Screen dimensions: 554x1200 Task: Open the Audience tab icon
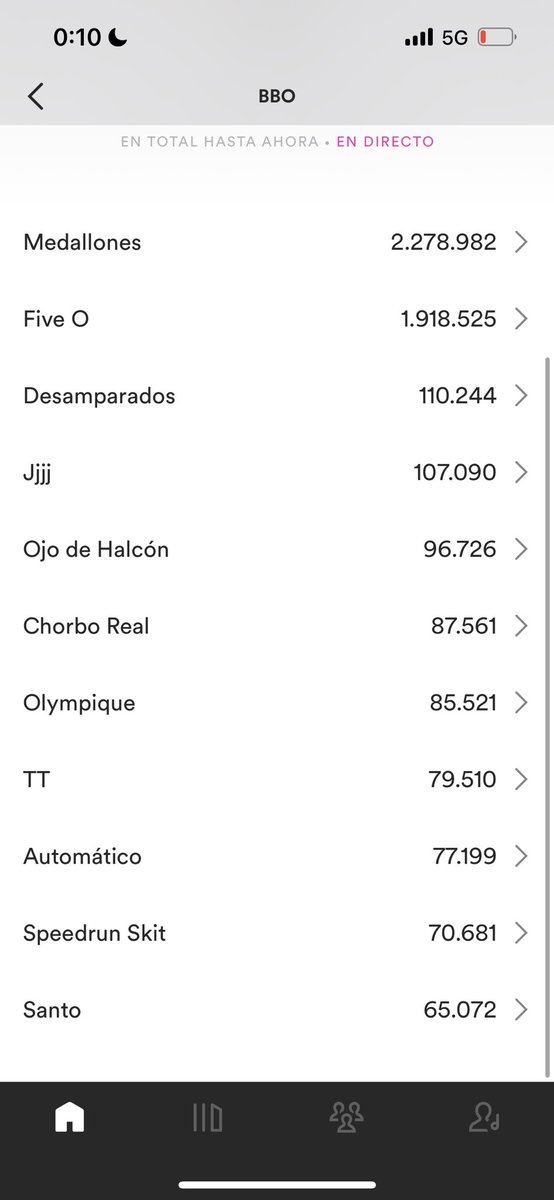(346, 1117)
